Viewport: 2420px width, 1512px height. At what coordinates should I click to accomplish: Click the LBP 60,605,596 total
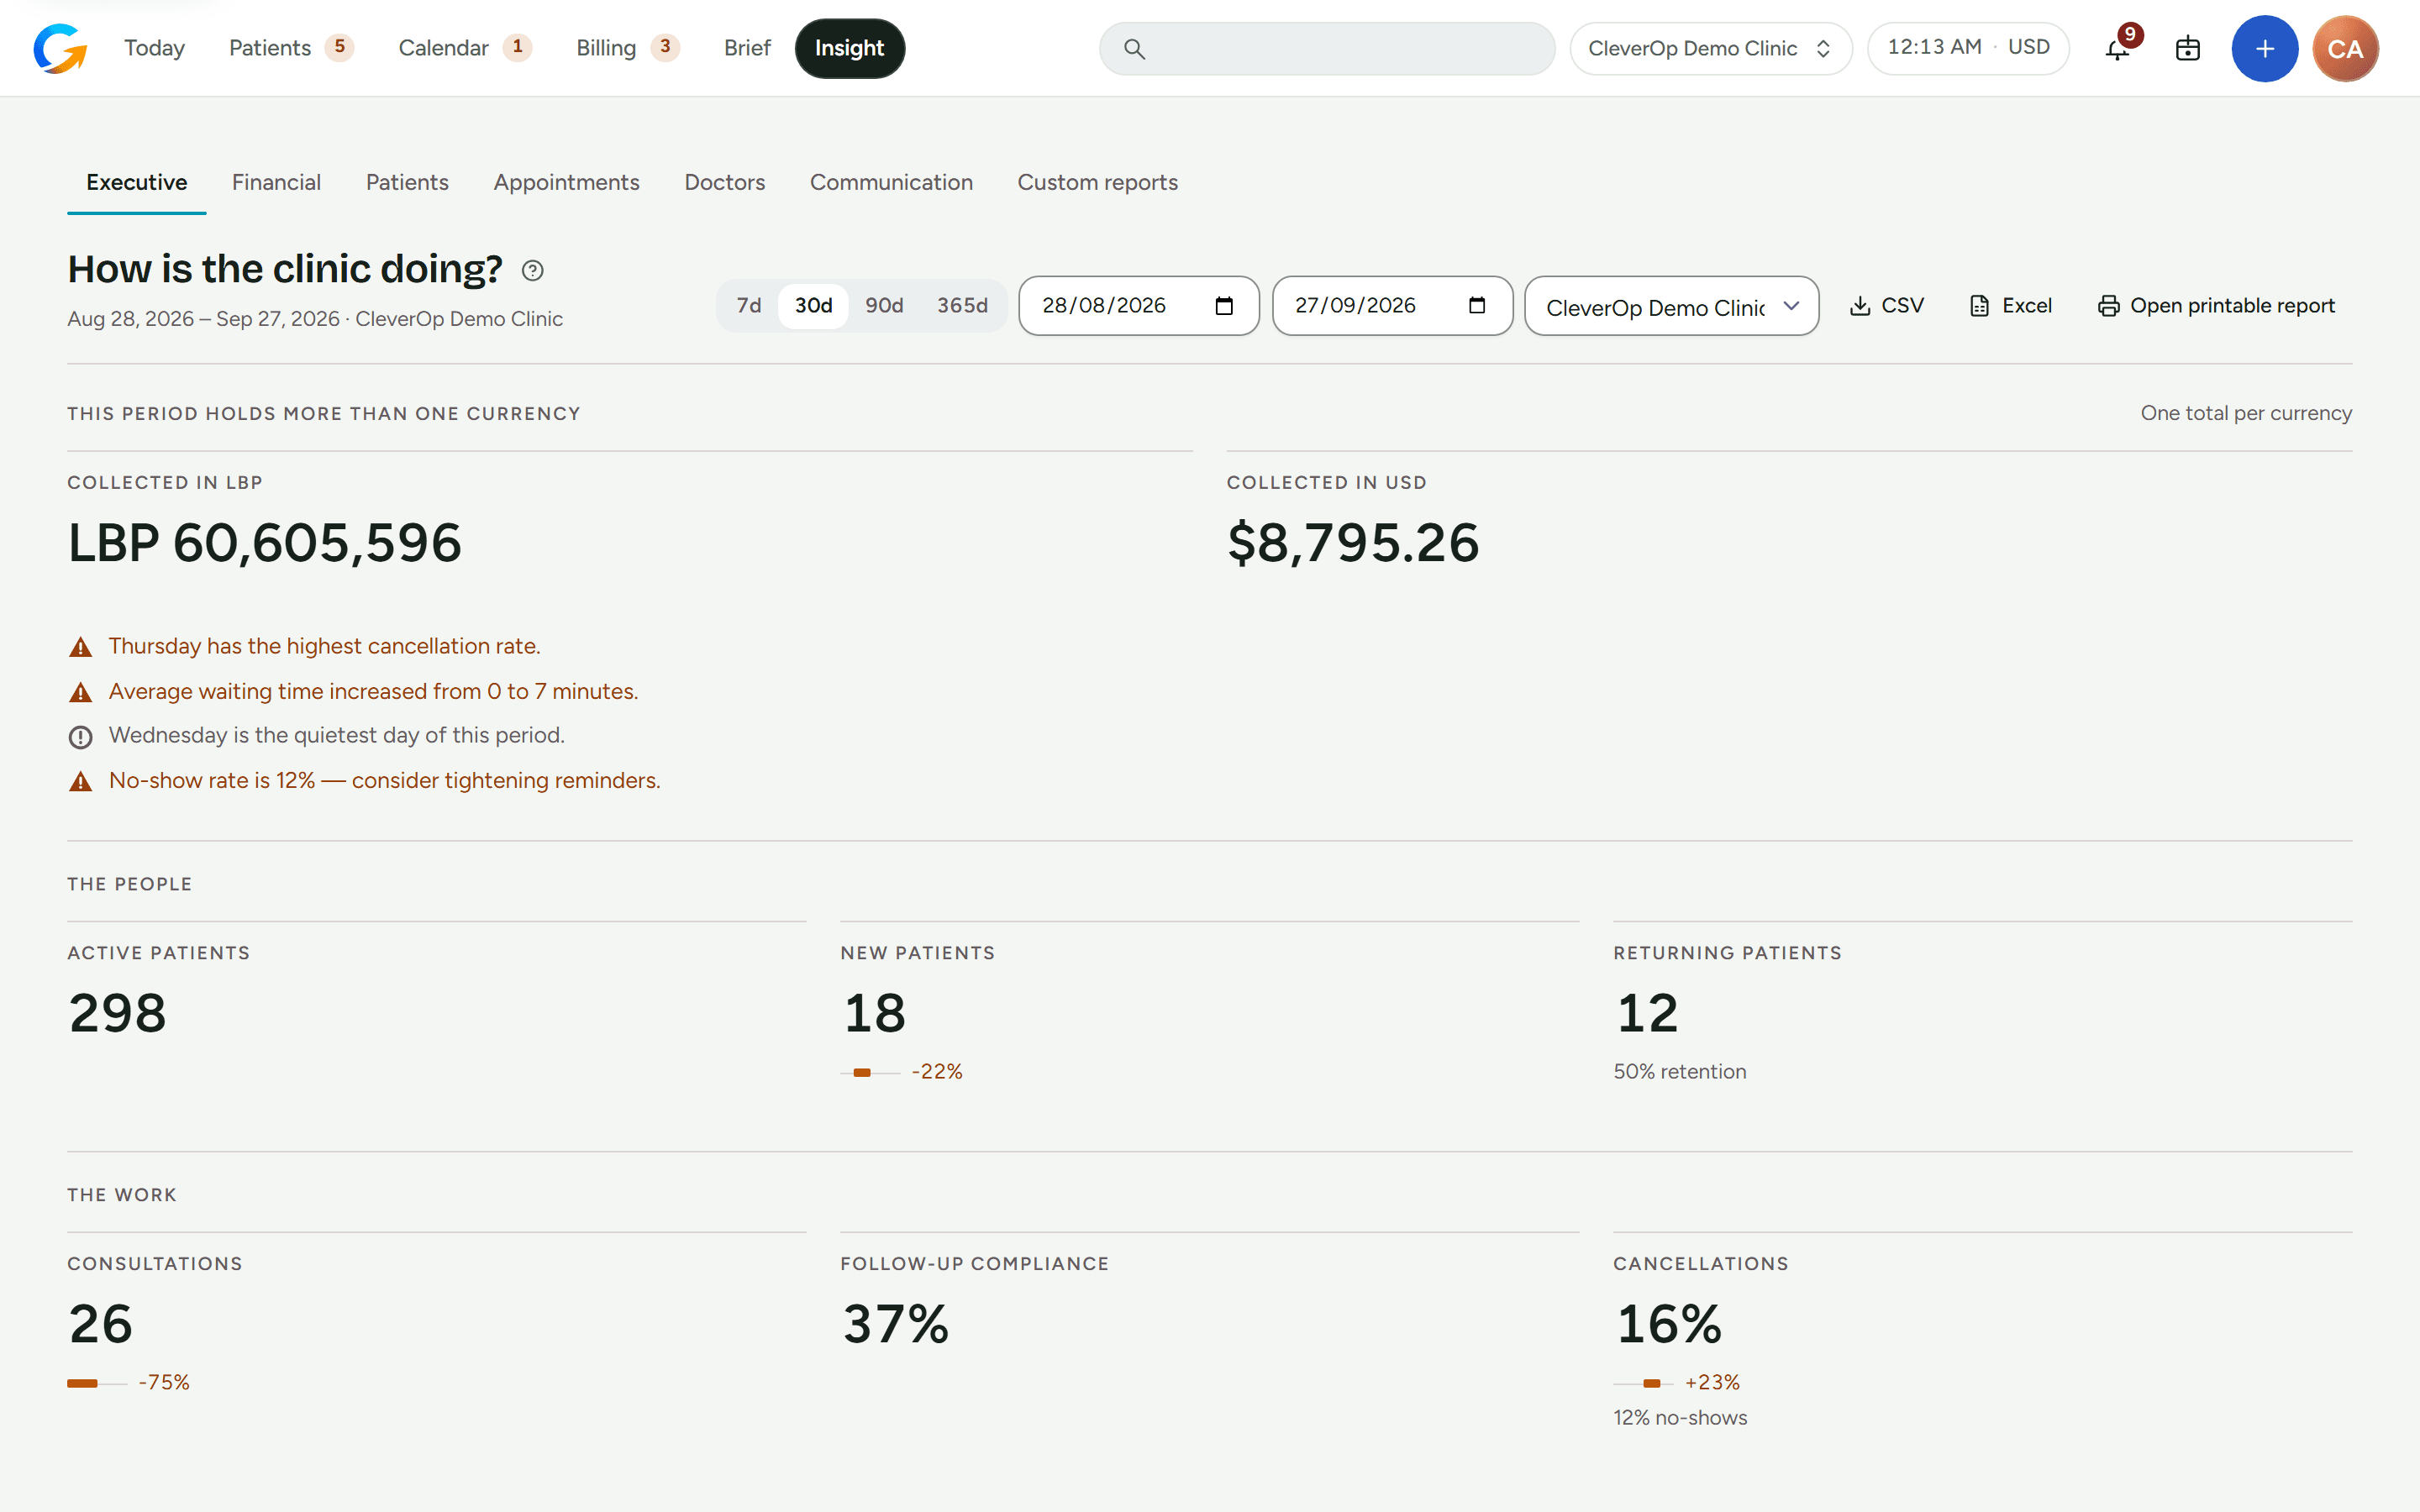click(265, 543)
